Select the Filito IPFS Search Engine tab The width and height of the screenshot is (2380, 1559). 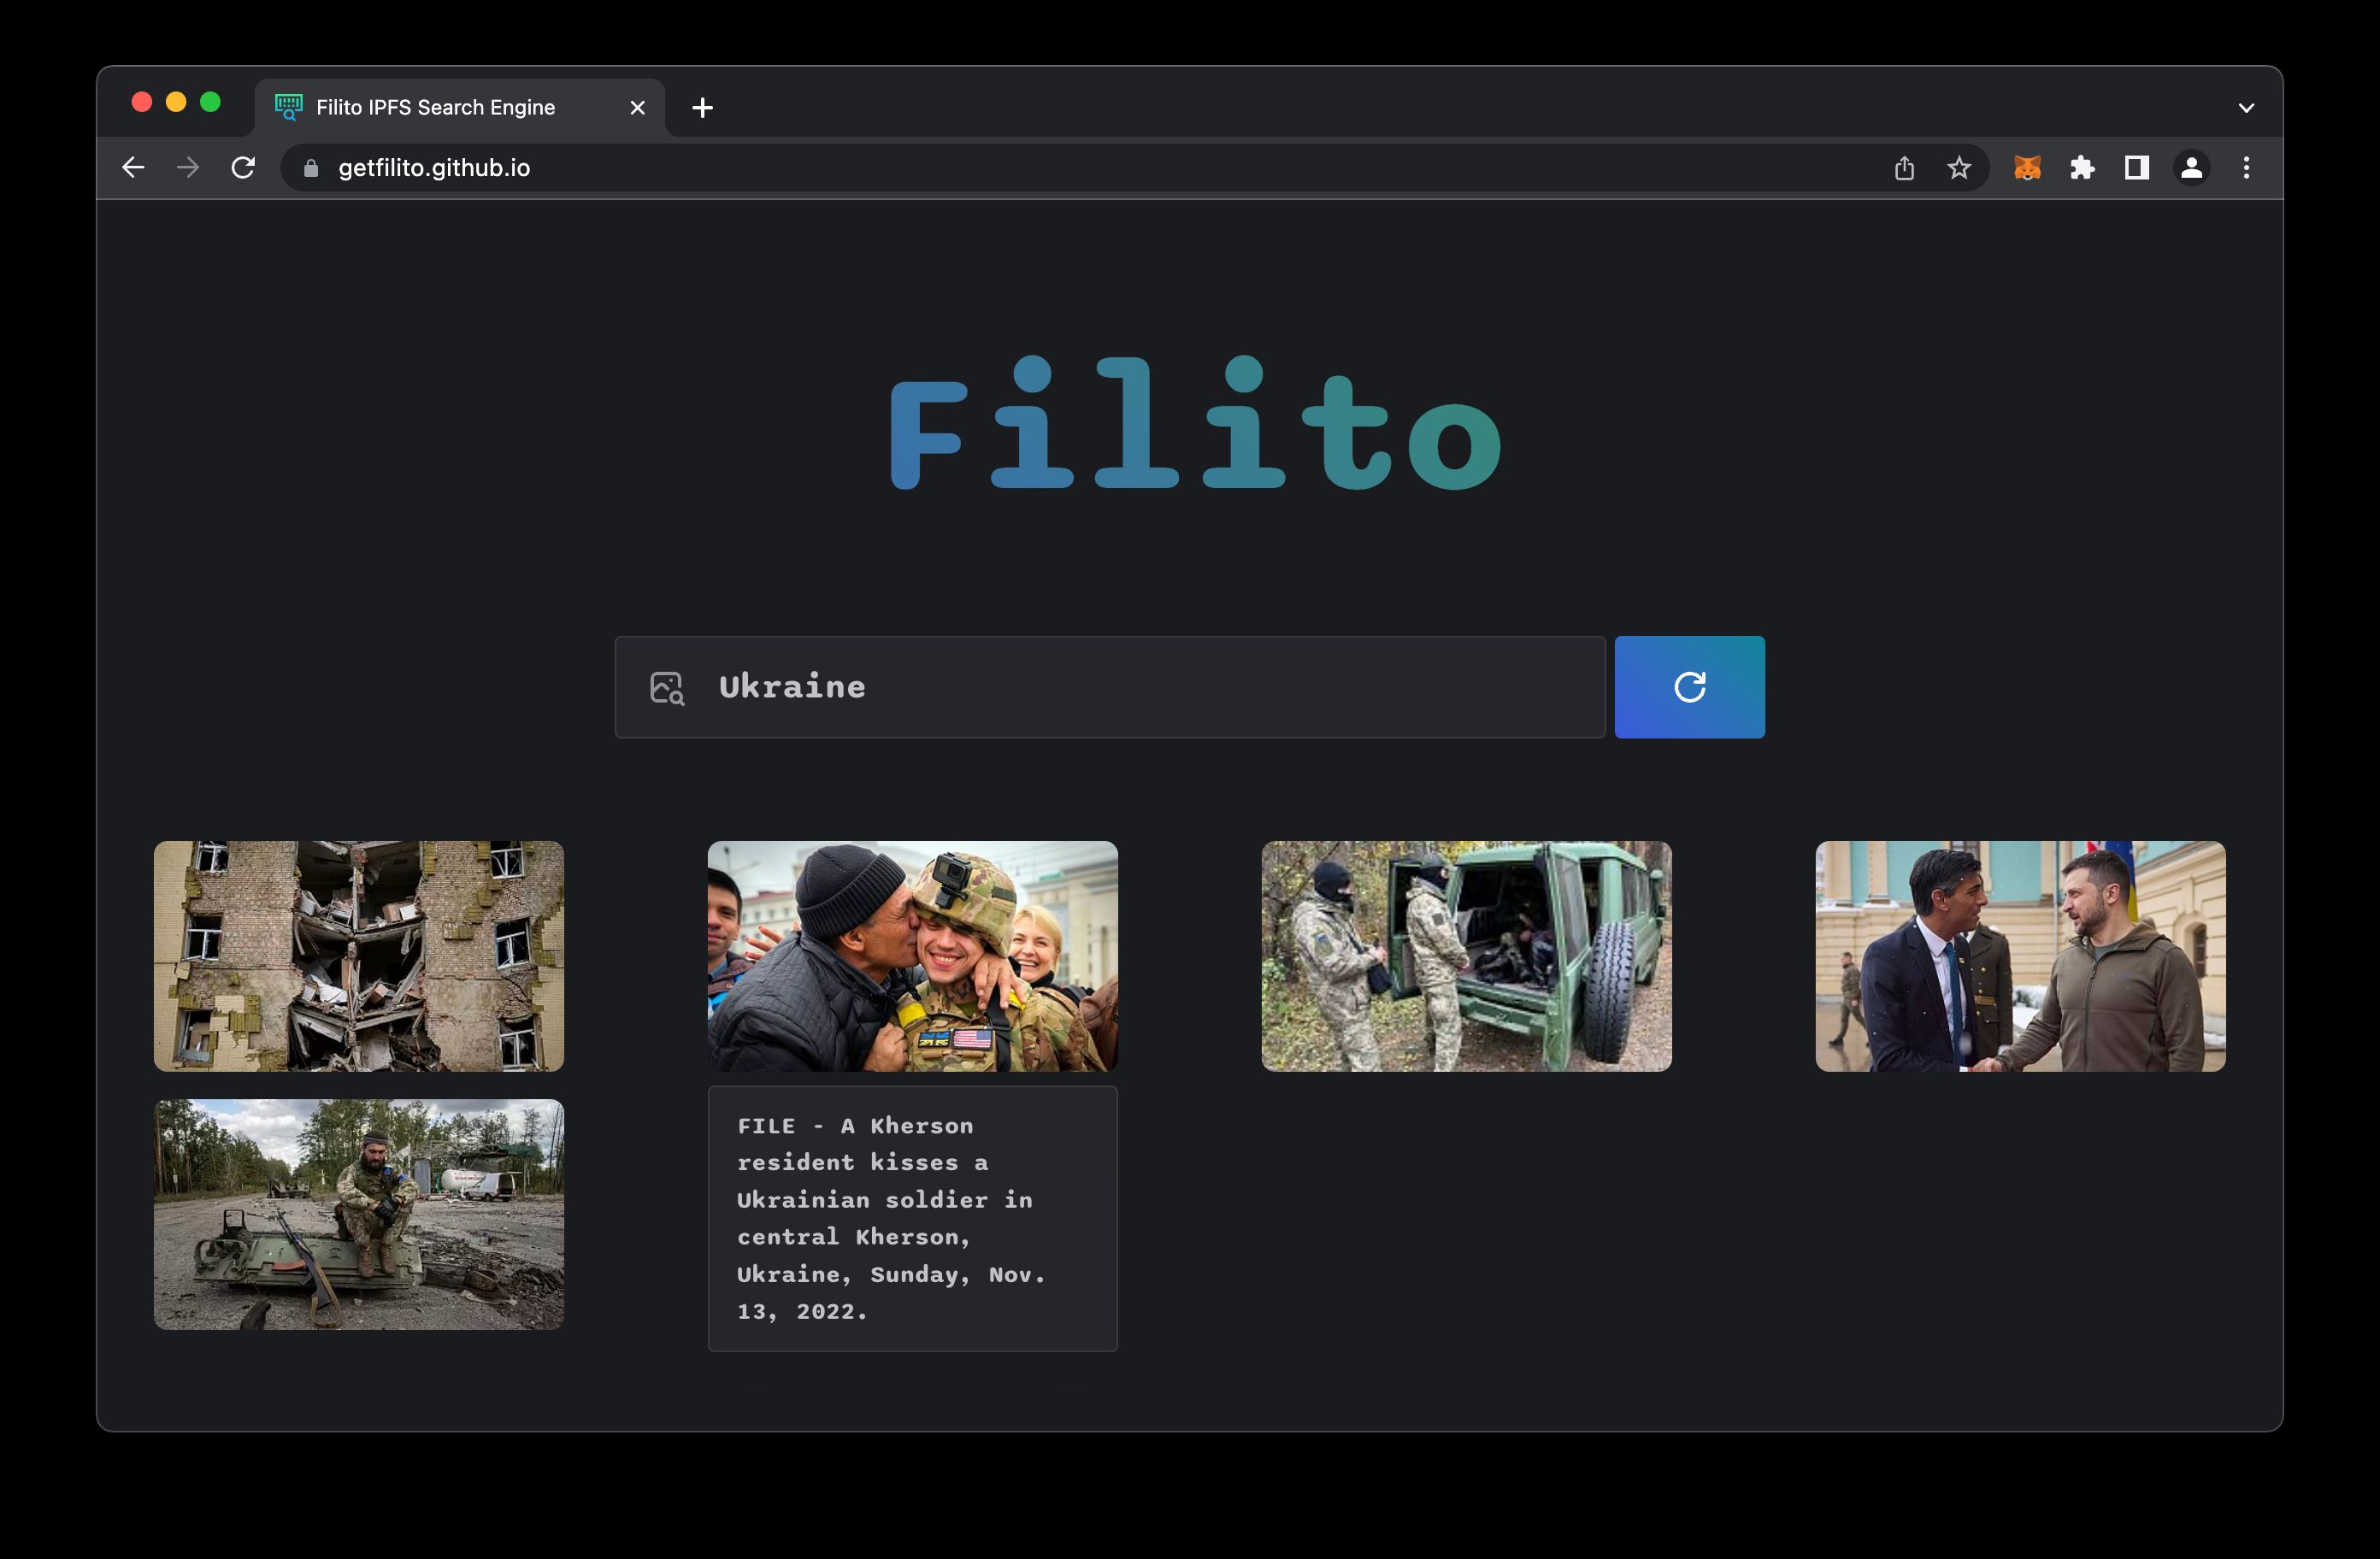pos(460,108)
